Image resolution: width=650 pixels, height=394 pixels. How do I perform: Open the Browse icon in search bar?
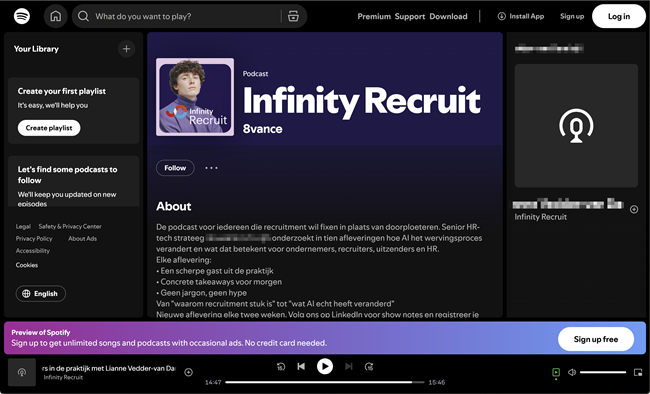click(293, 16)
